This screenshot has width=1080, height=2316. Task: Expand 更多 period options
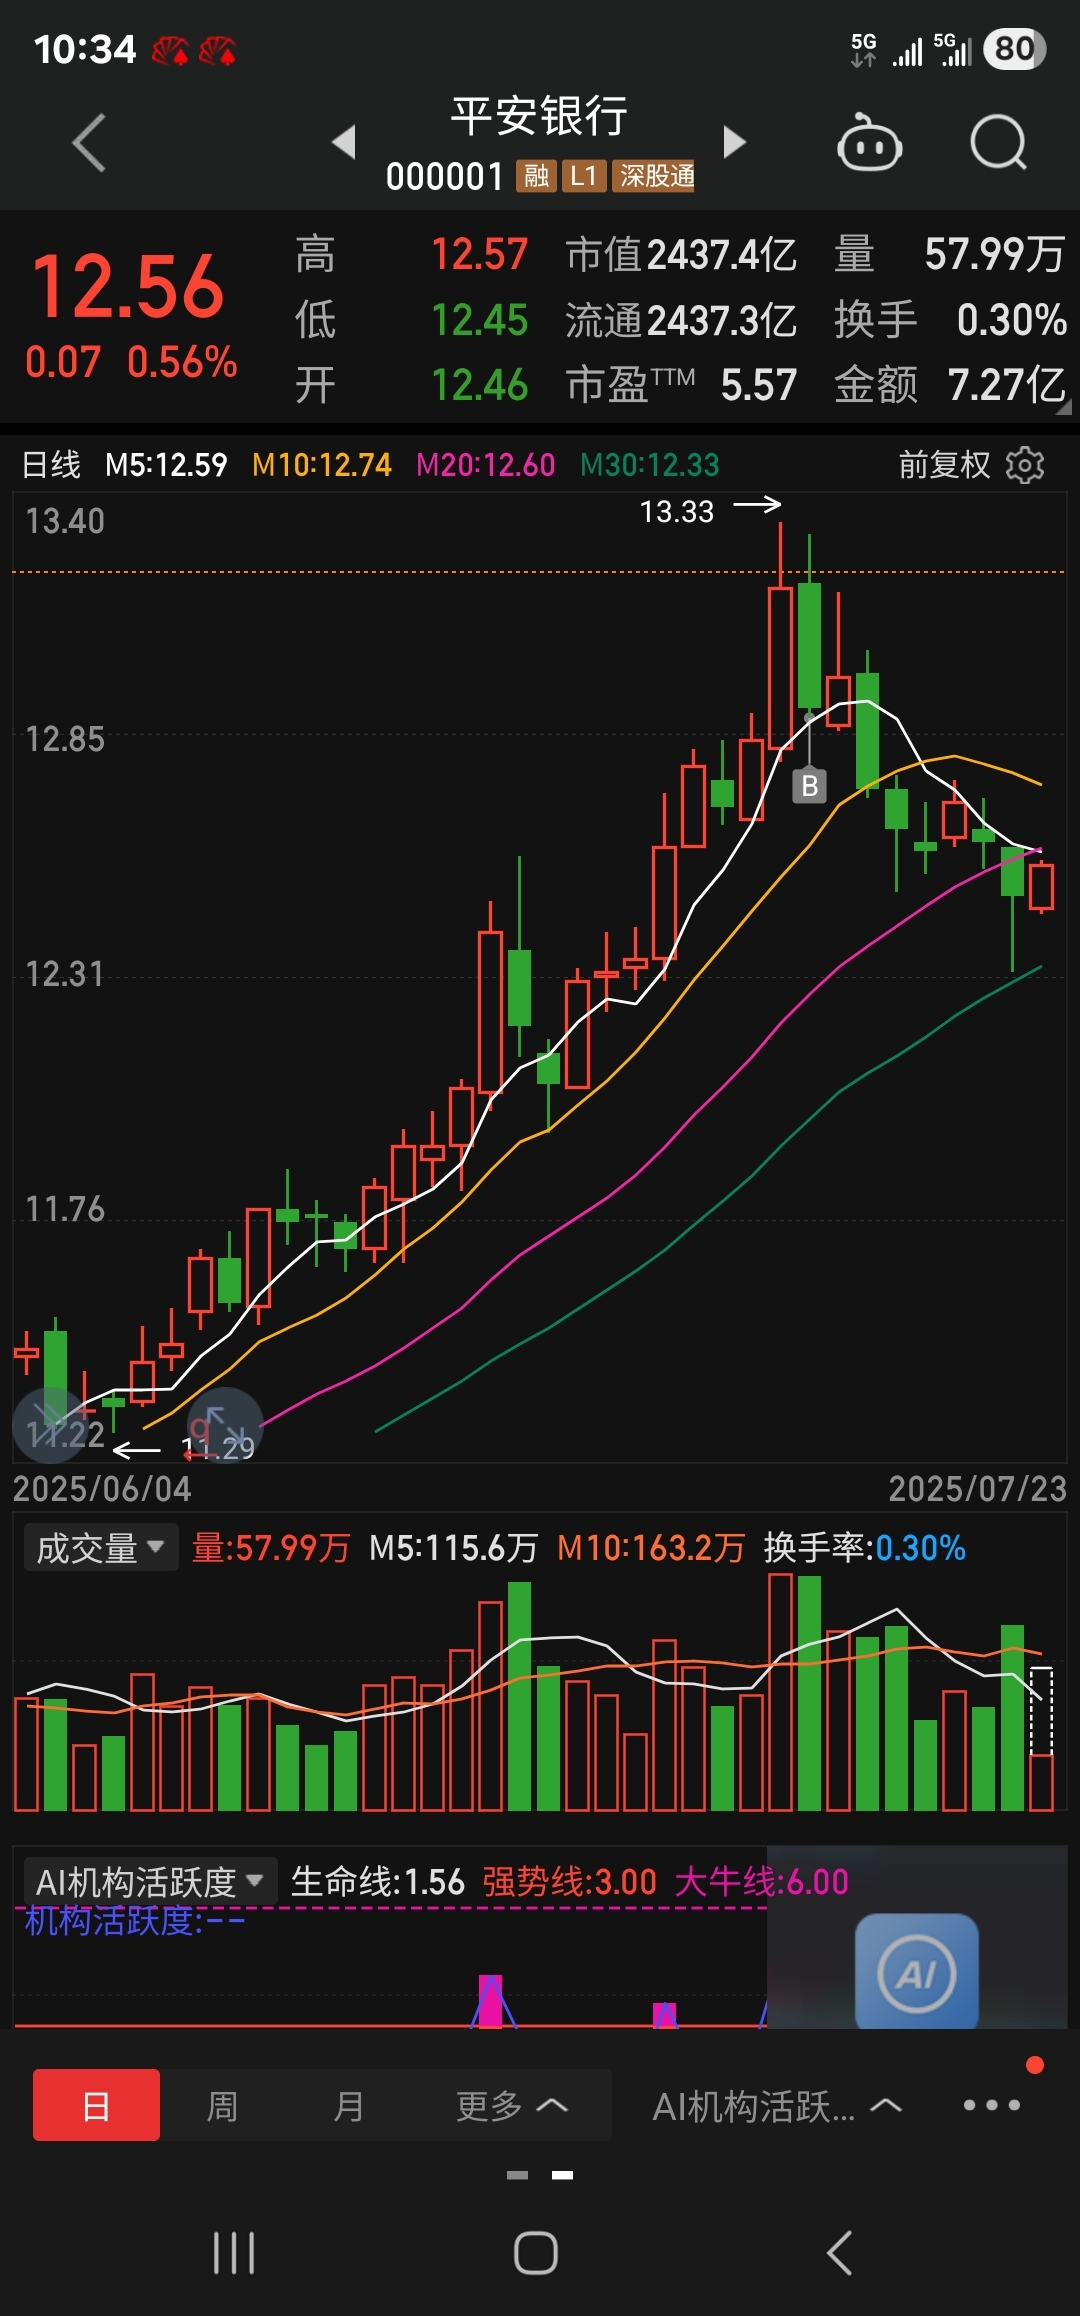point(511,2105)
